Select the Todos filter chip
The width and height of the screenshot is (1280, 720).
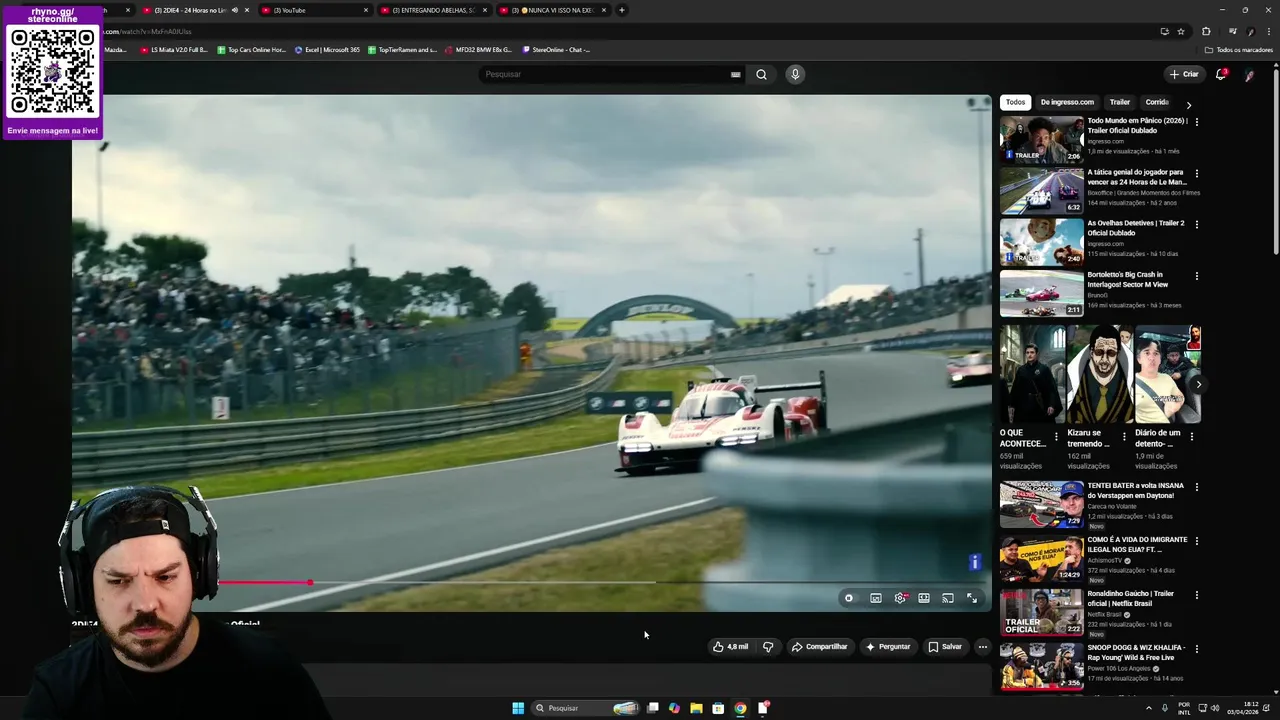1015,102
